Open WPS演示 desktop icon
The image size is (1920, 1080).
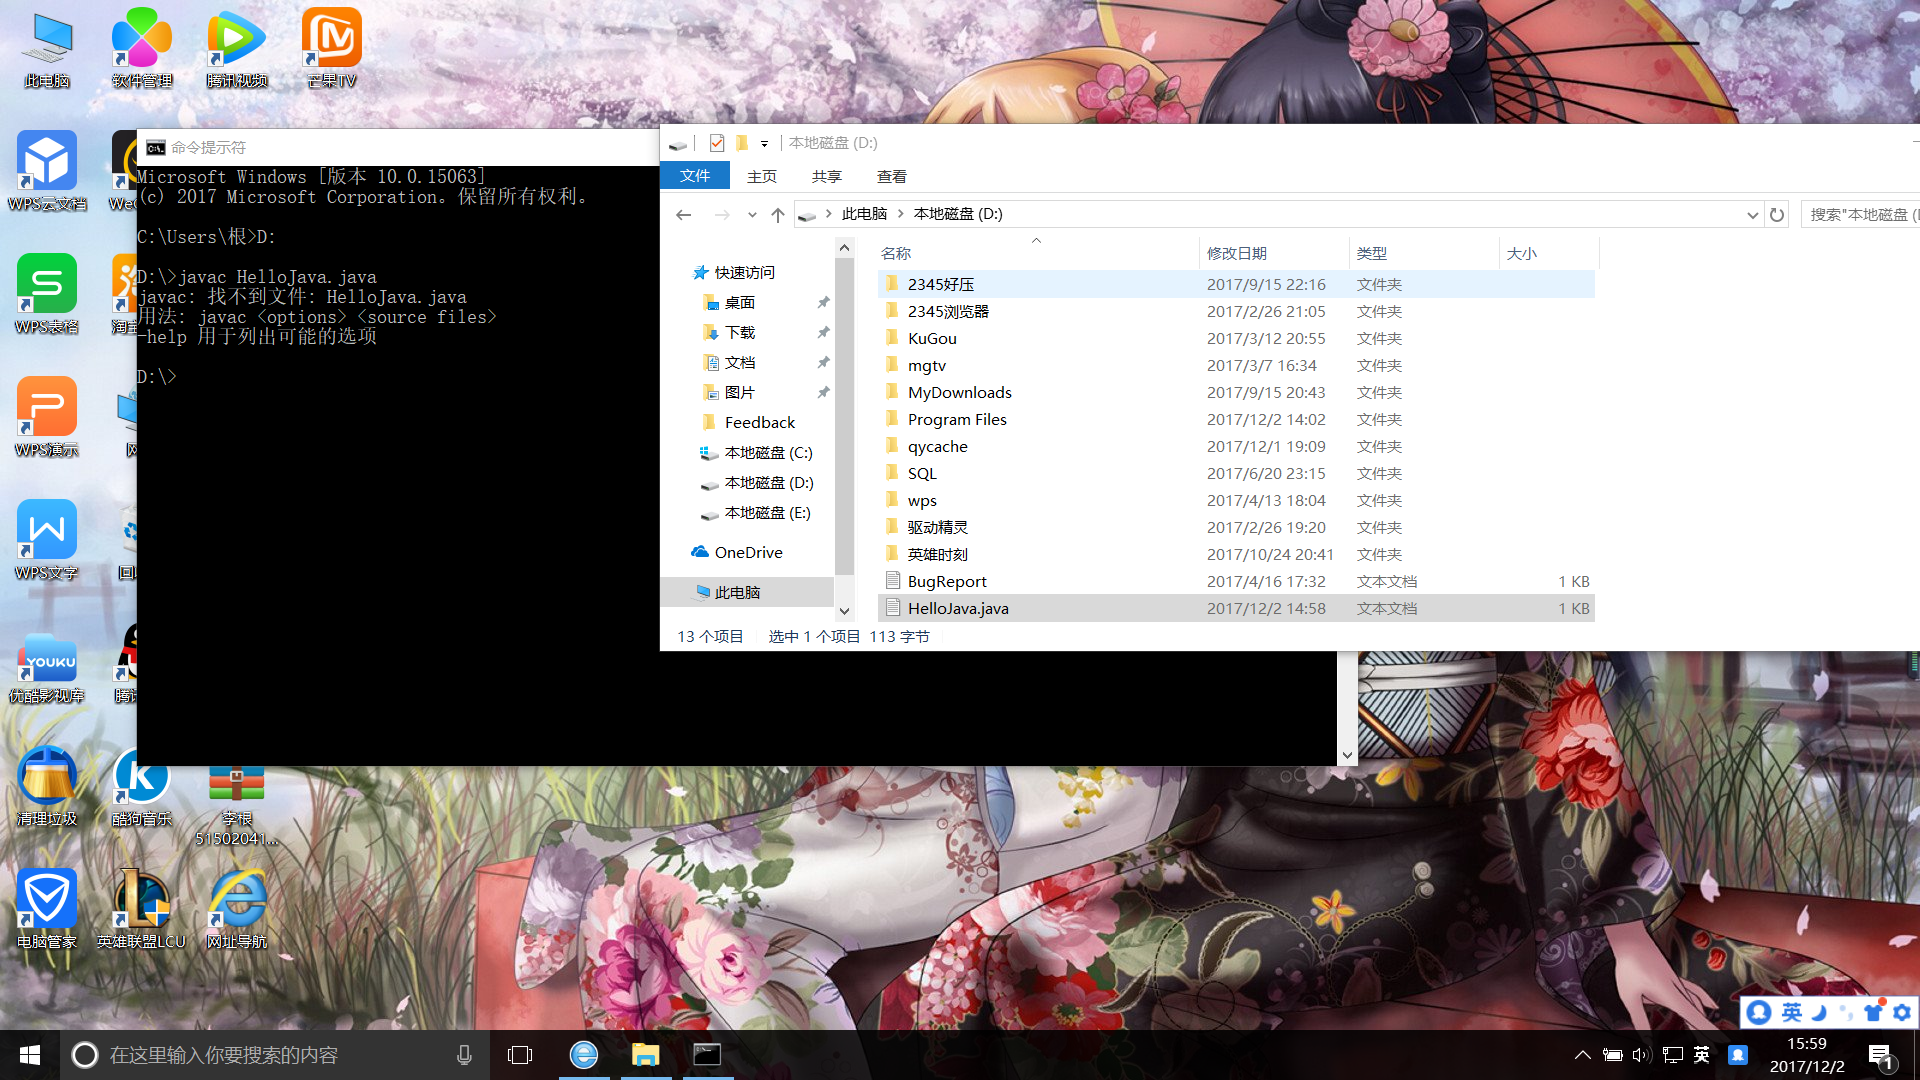pyautogui.click(x=47, y=417)
